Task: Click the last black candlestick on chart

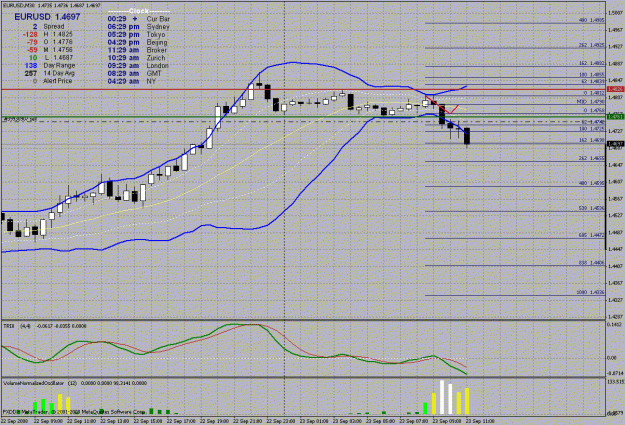Action: (x=467, y=136)
